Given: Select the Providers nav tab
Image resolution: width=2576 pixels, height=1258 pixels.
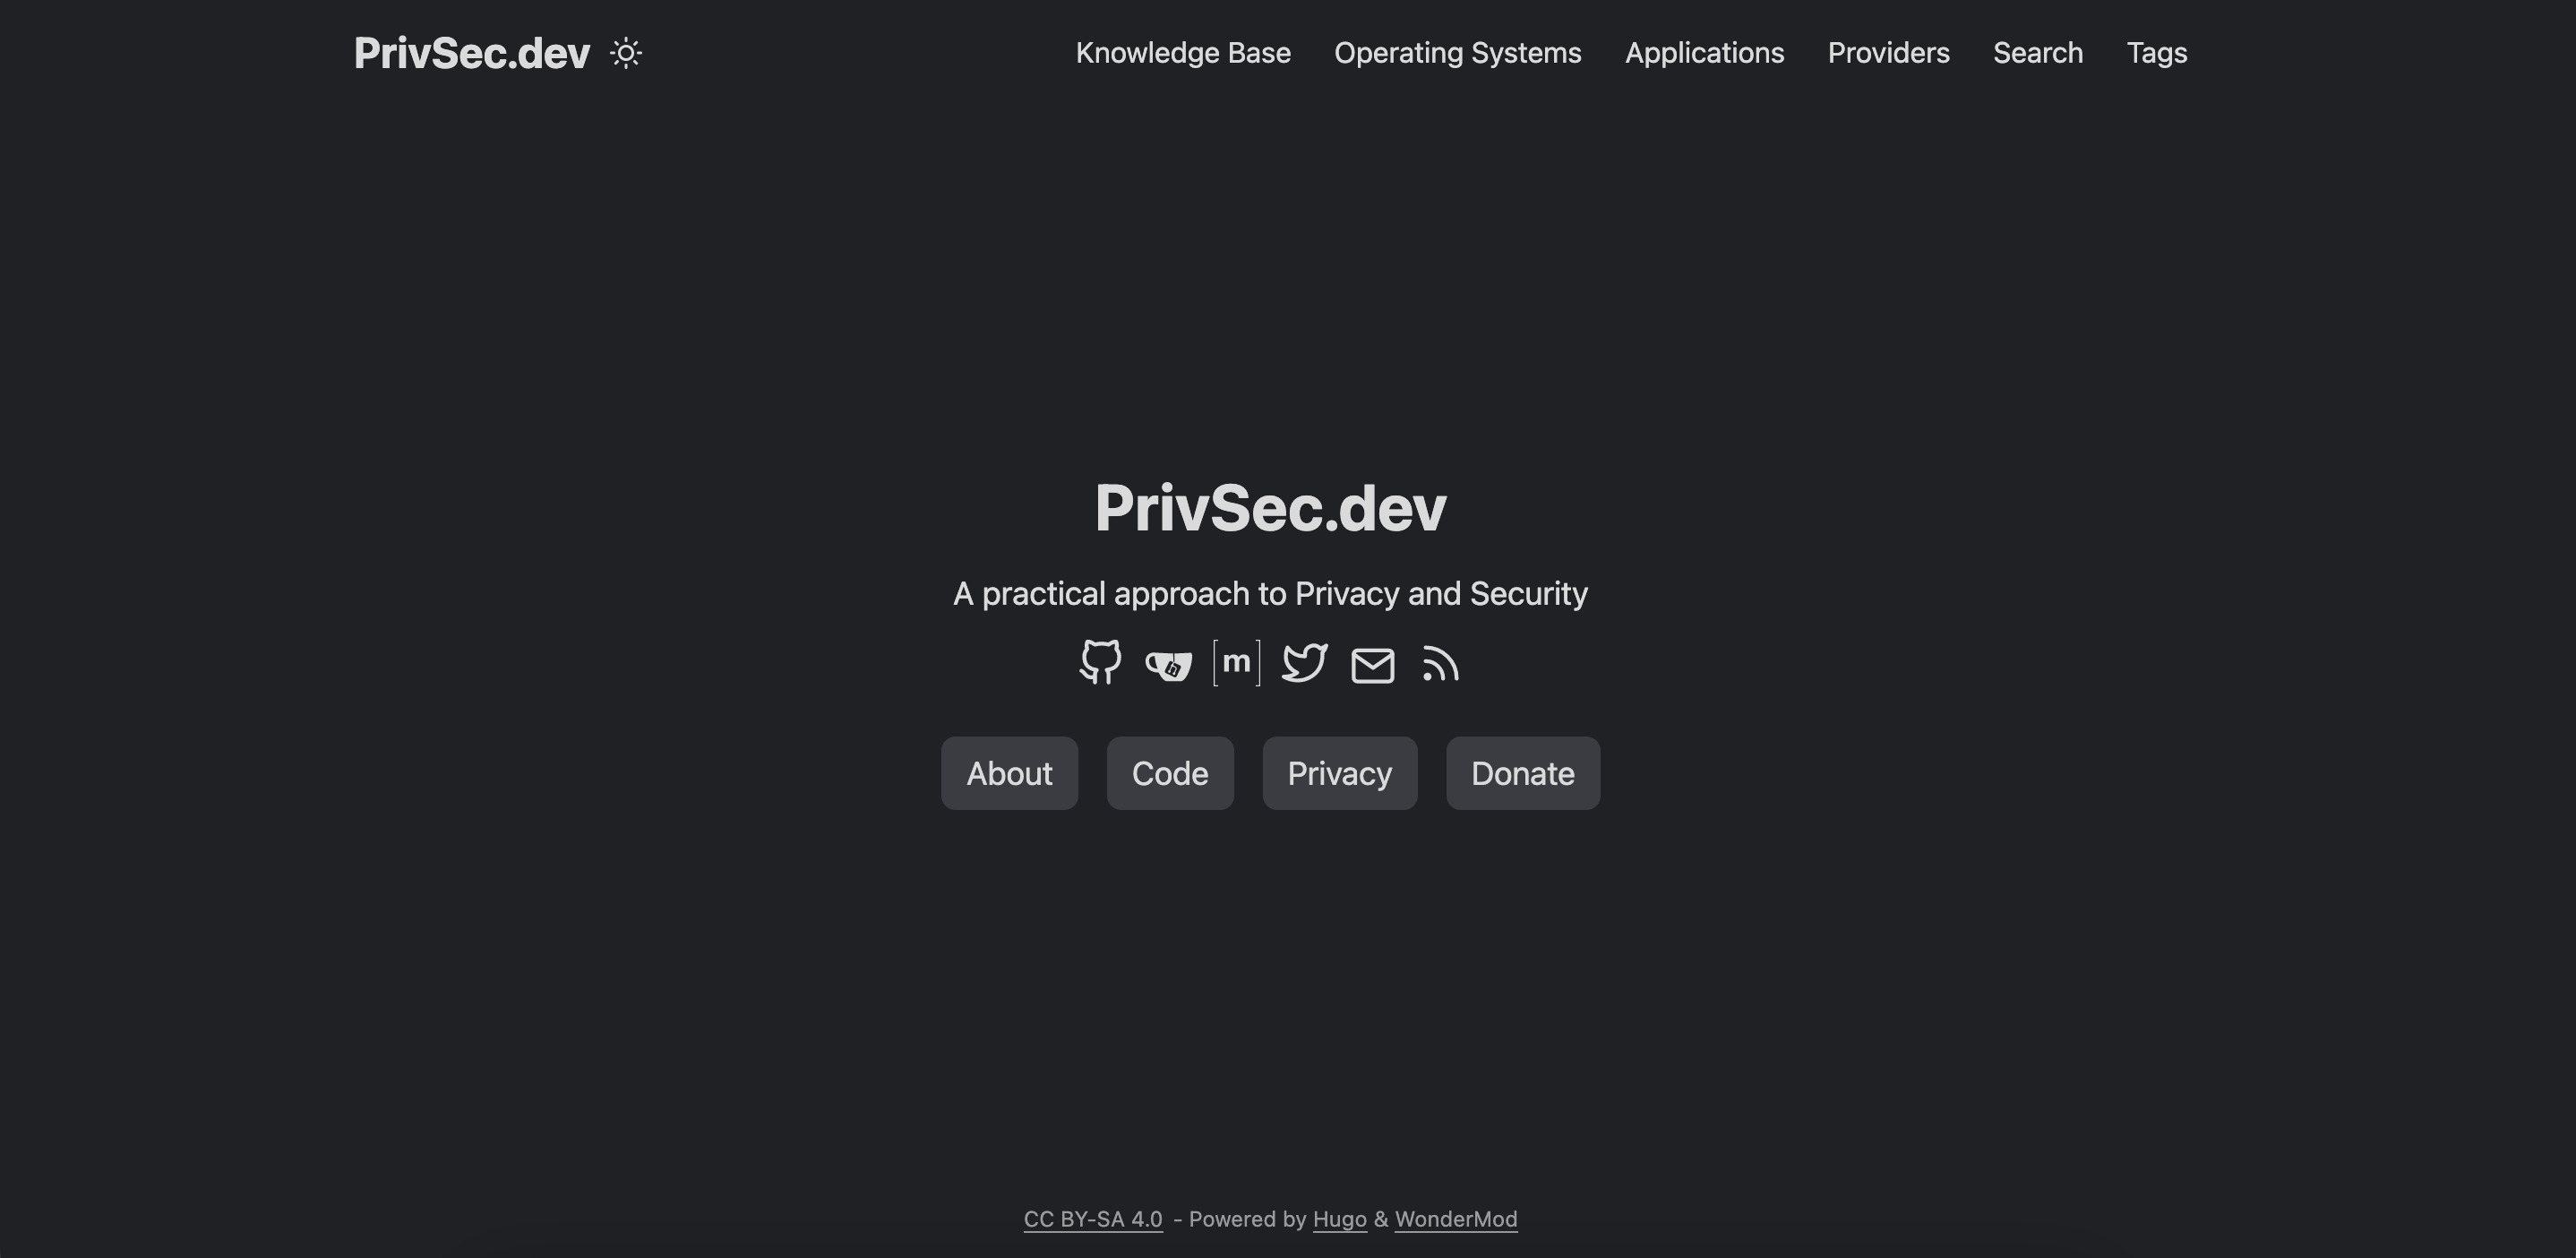Looking at the screenshot, I should point(1889,51).
